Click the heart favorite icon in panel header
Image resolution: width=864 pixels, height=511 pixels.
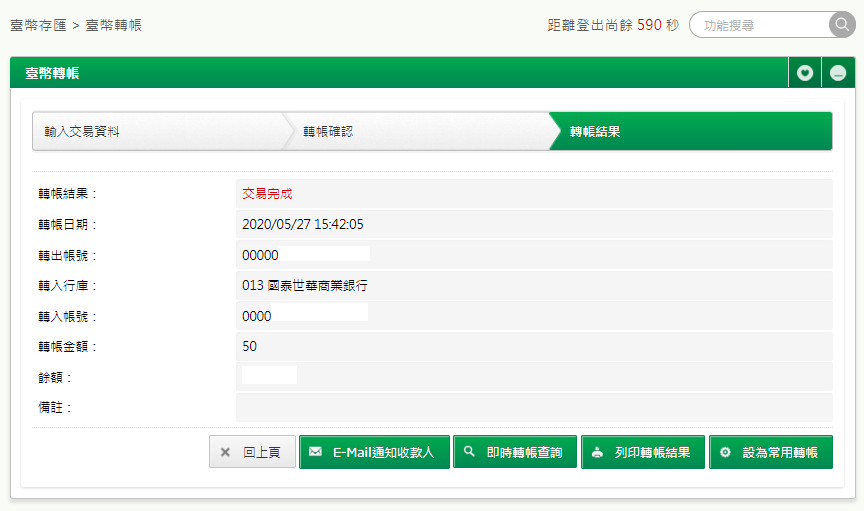pyautogui.click(x=804, y=73)
